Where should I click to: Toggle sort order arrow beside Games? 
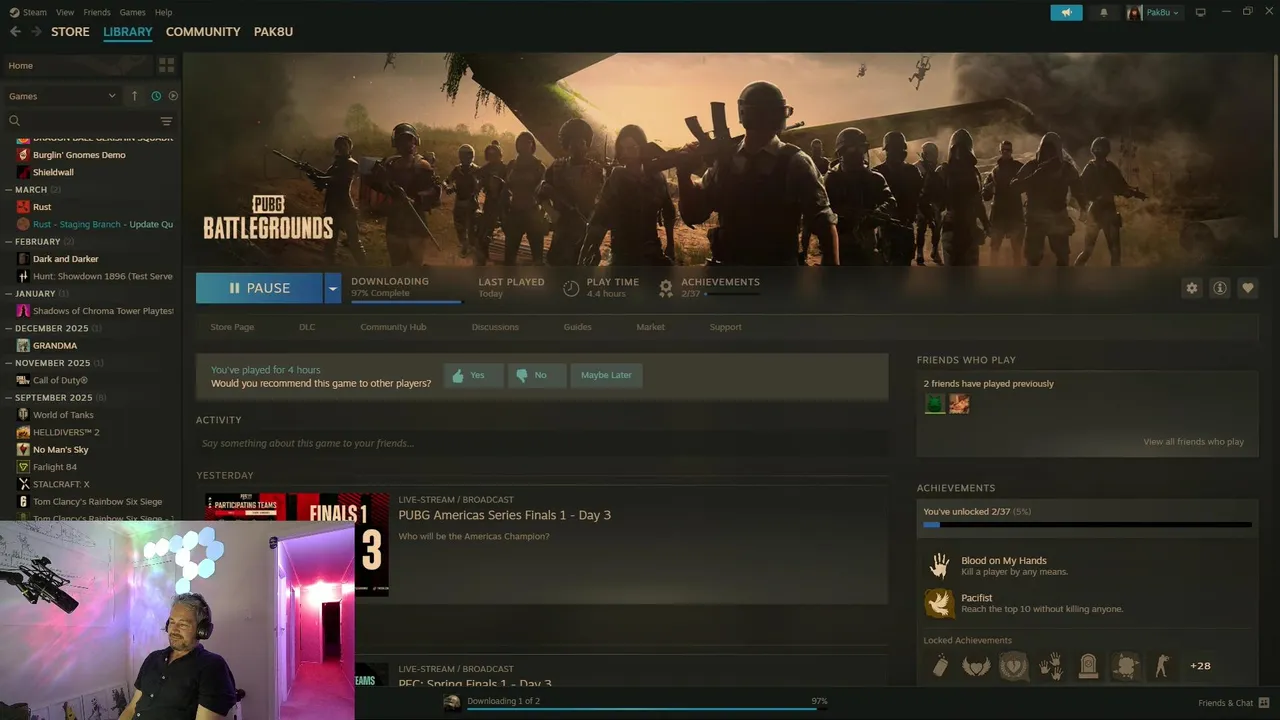(135, 96)
